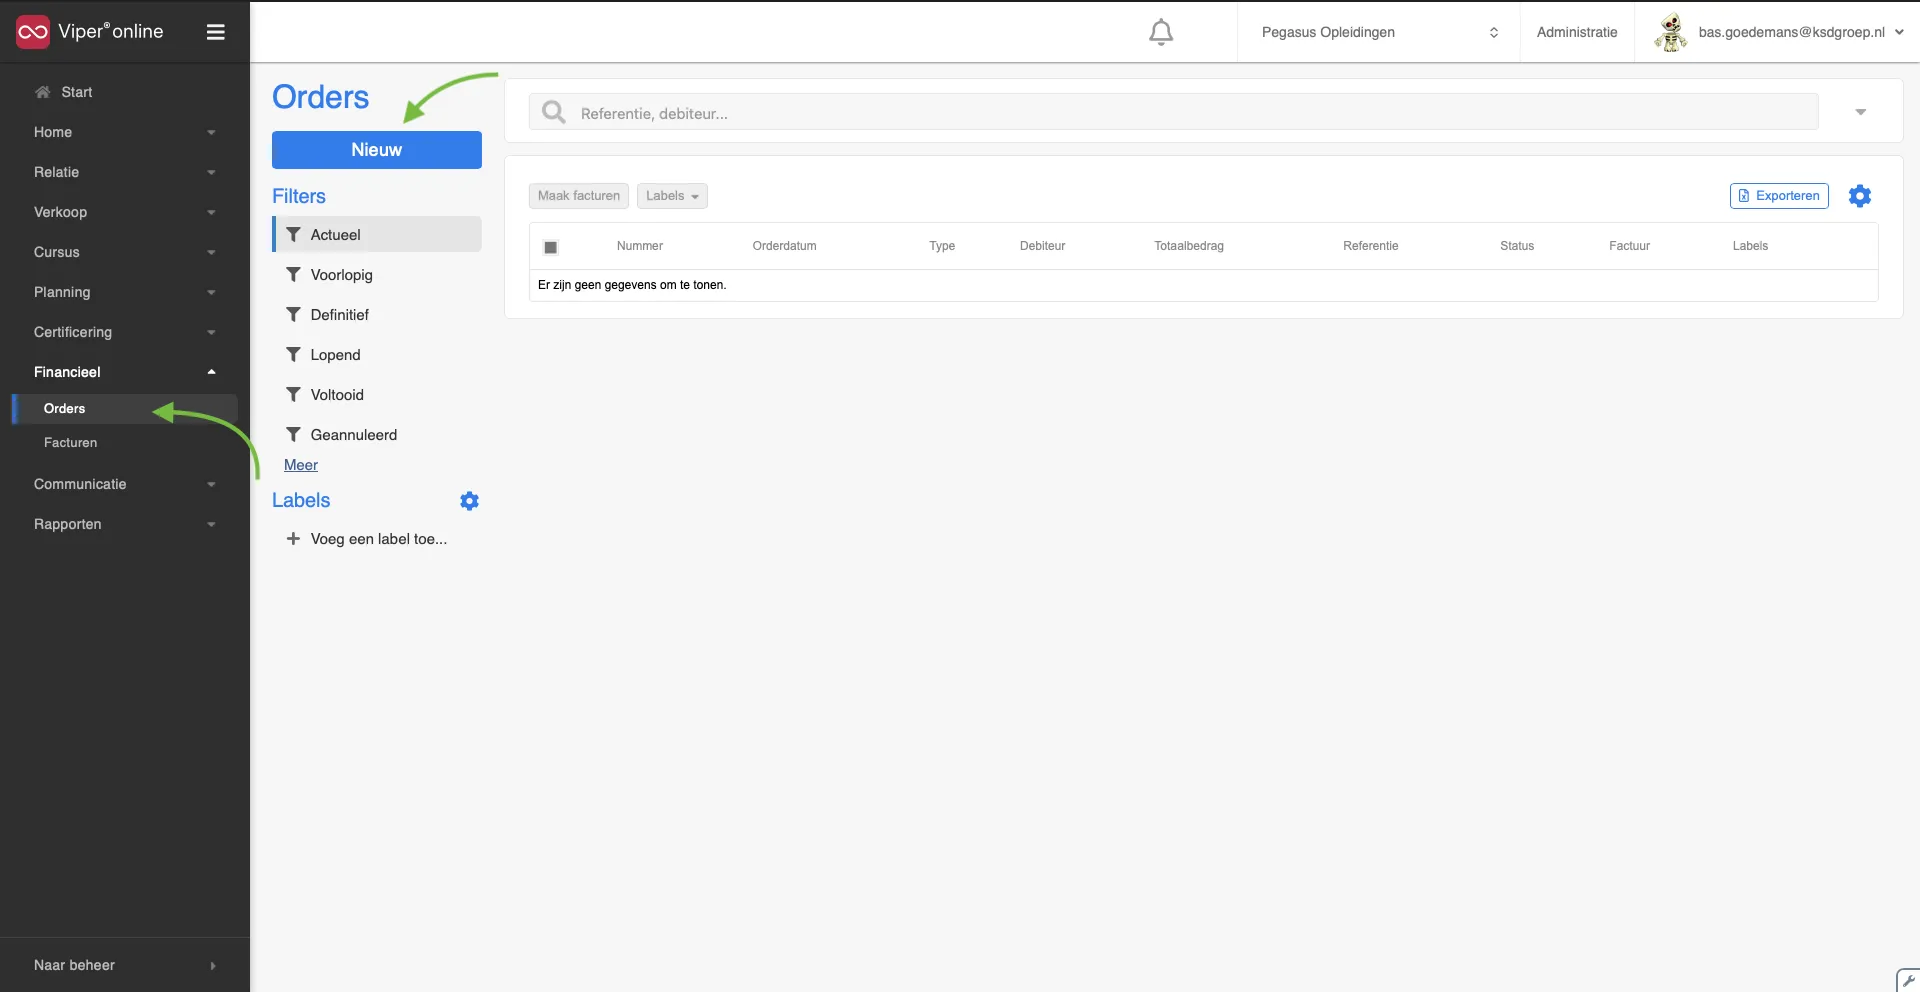Viewport: 1920px width, 992px height.
Task: Click the user avatar image
Action: point(1670,32)
